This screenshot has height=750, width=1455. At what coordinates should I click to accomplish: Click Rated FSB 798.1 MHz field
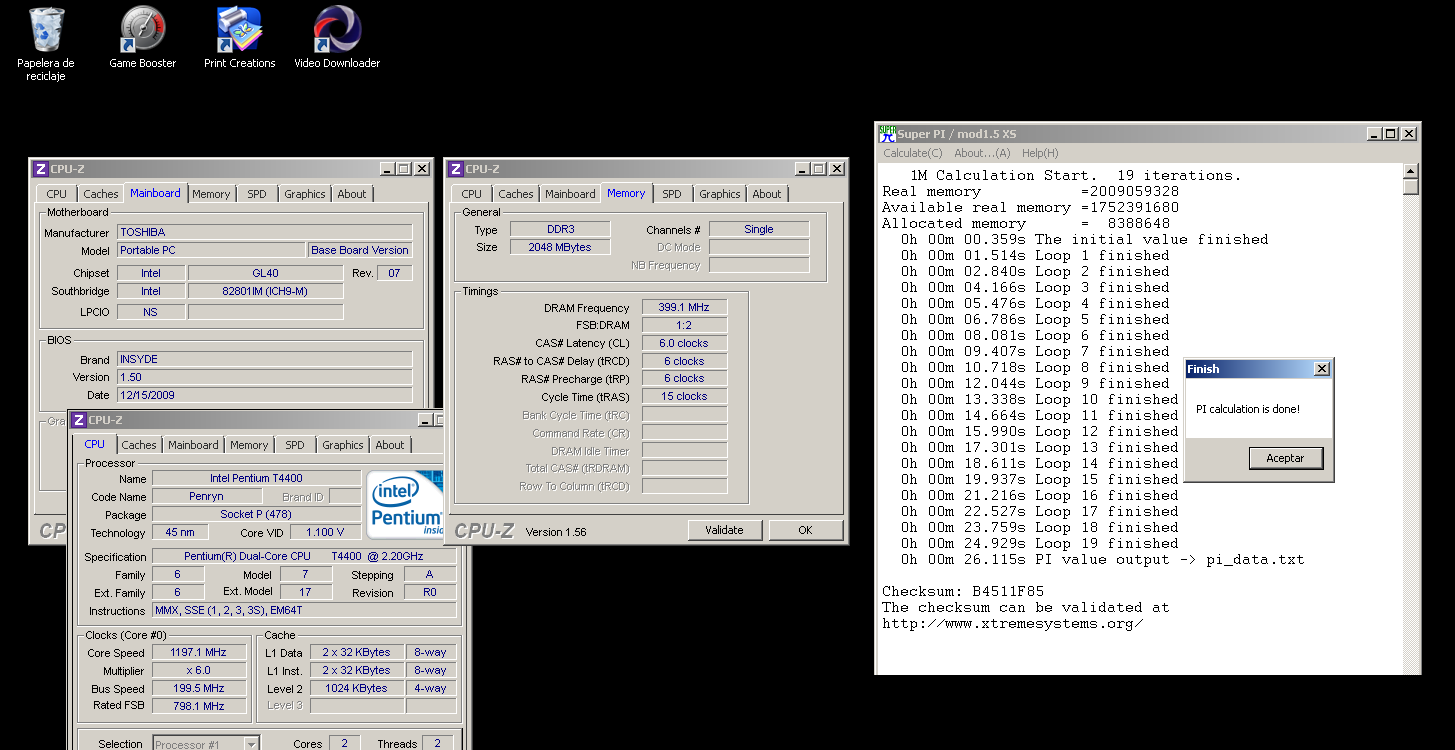coord(198,706)
